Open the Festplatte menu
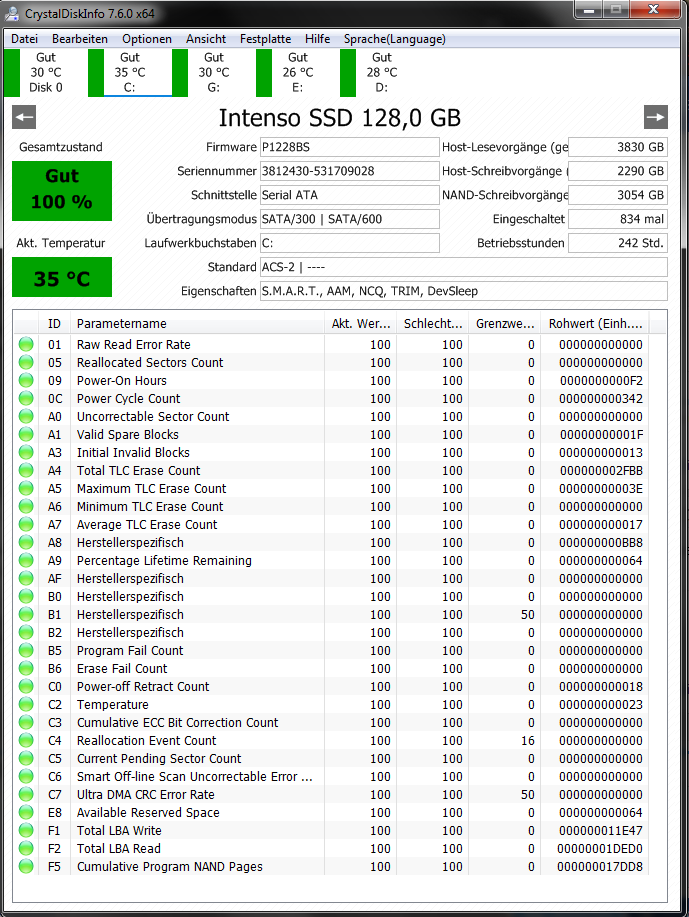 pyautogui.click(x=266, y=39)
